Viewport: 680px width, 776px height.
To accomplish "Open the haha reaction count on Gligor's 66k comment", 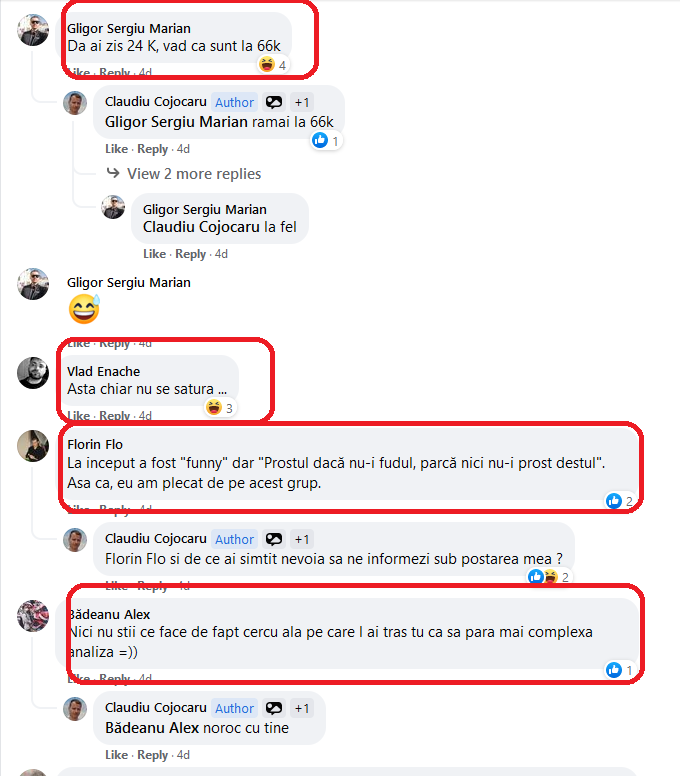I will [x=273, y=64].
